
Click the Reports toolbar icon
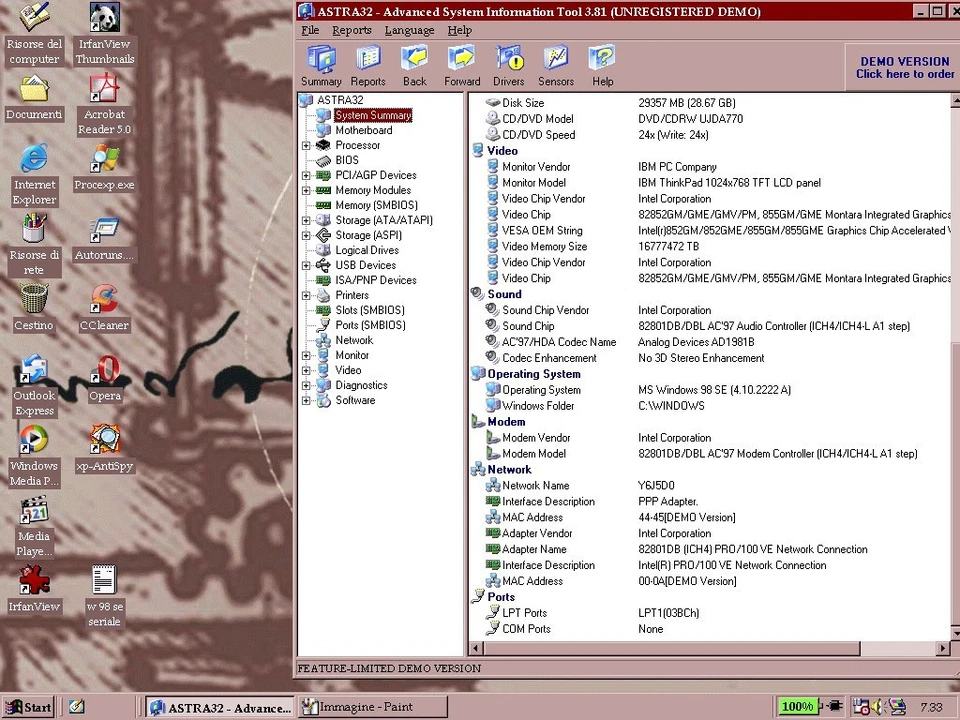(367, 63)
